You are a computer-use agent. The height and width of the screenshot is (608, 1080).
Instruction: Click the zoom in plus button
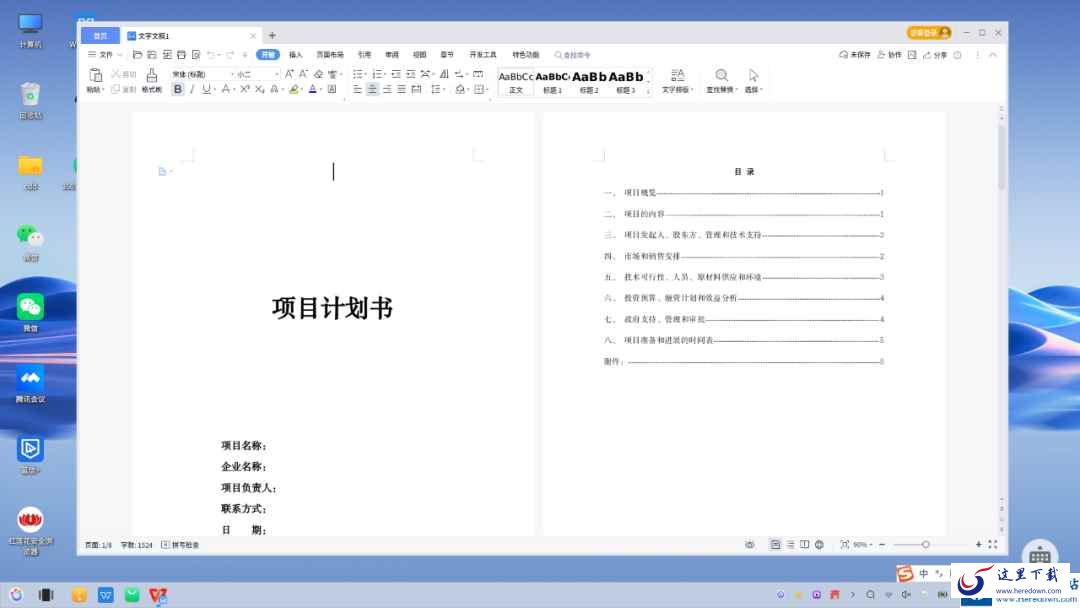pos(978,545)
